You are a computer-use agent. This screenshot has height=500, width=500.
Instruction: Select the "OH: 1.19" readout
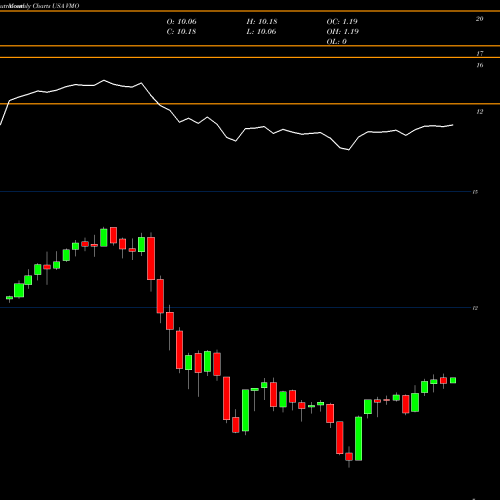click(343, 32)
